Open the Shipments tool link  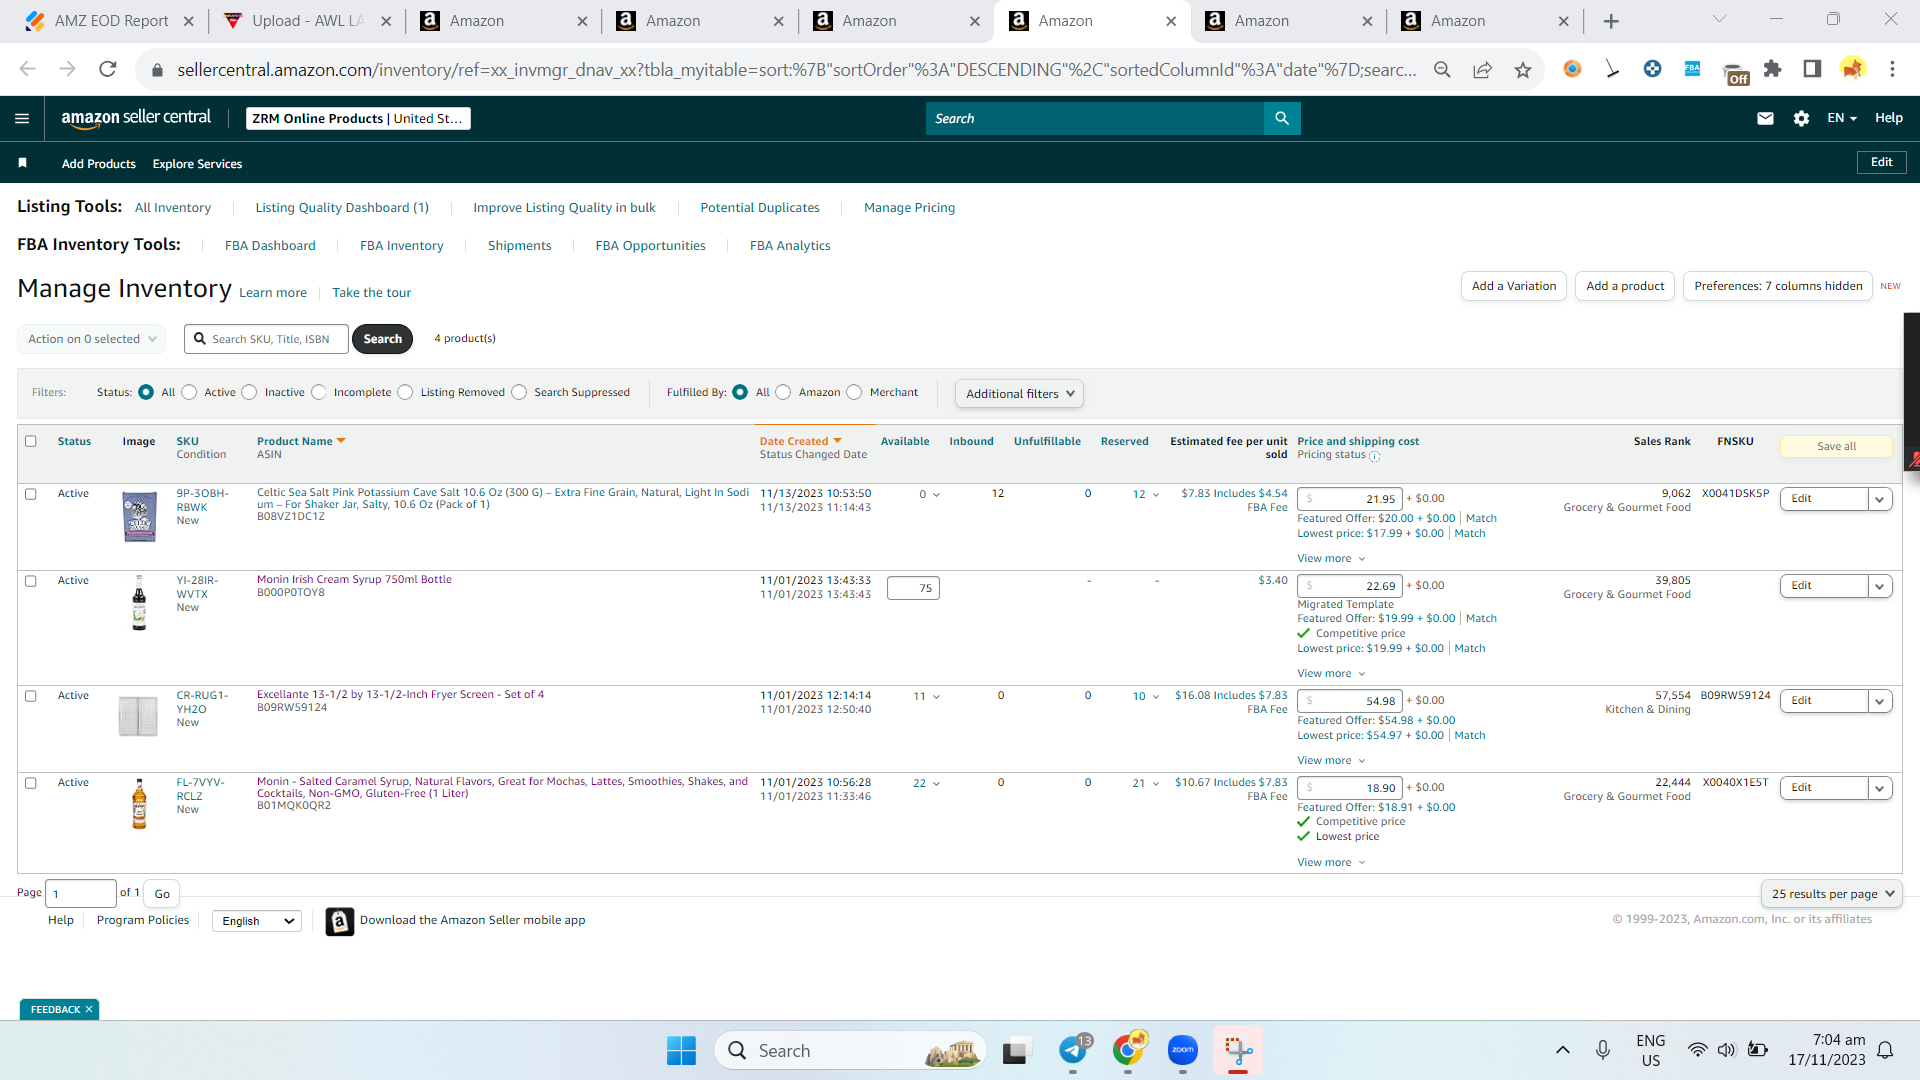(519, 246)
